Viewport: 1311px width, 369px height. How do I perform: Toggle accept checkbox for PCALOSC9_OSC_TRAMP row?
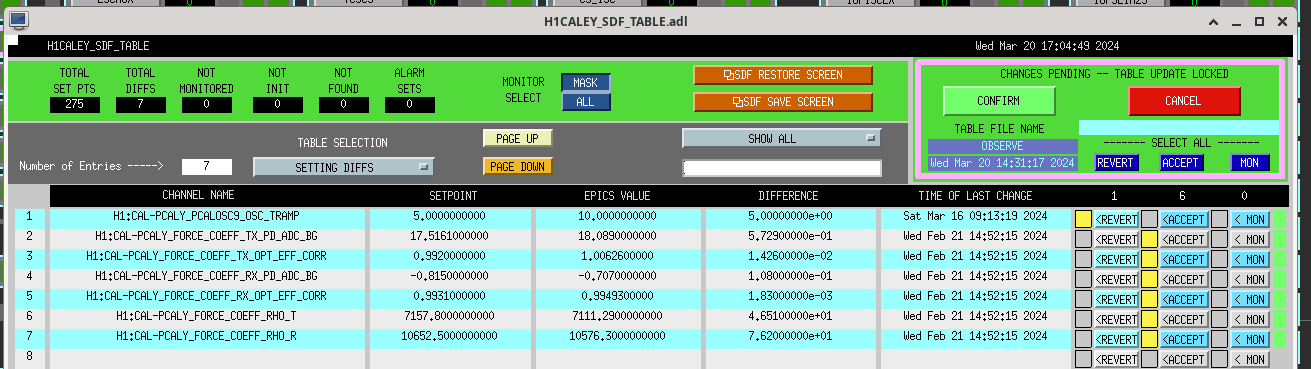point(1150,218)
